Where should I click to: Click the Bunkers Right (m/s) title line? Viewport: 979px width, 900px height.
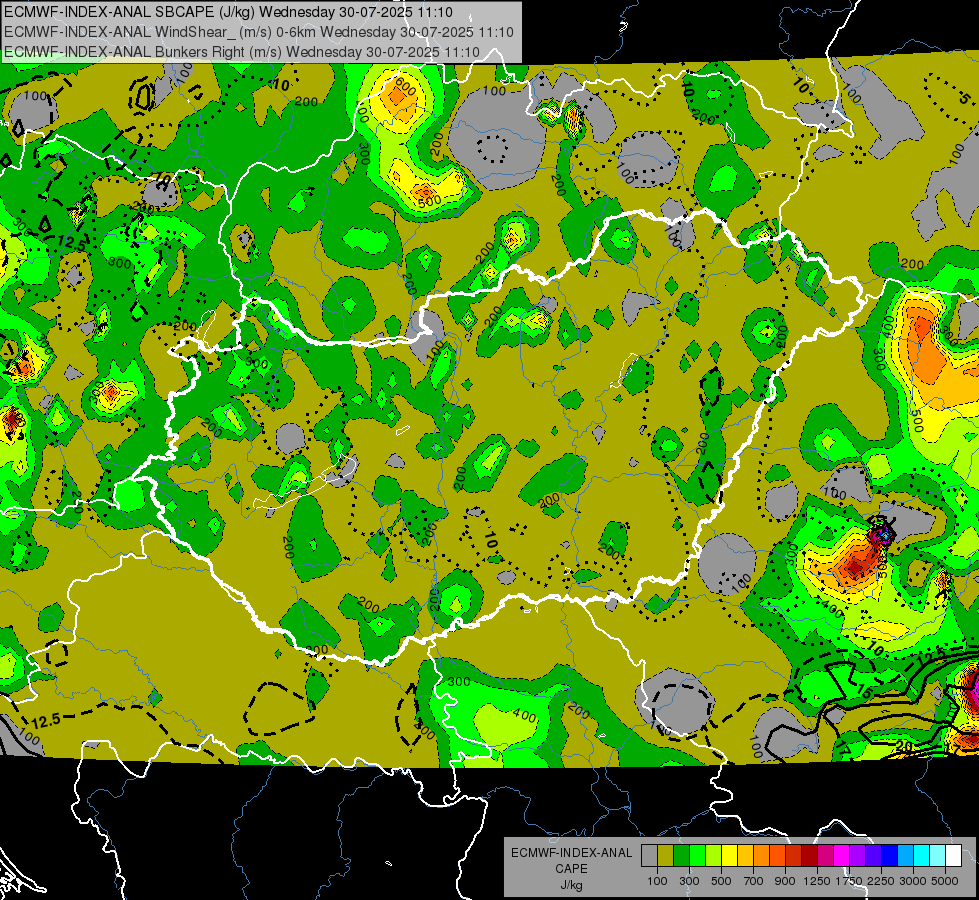point(242,52)
